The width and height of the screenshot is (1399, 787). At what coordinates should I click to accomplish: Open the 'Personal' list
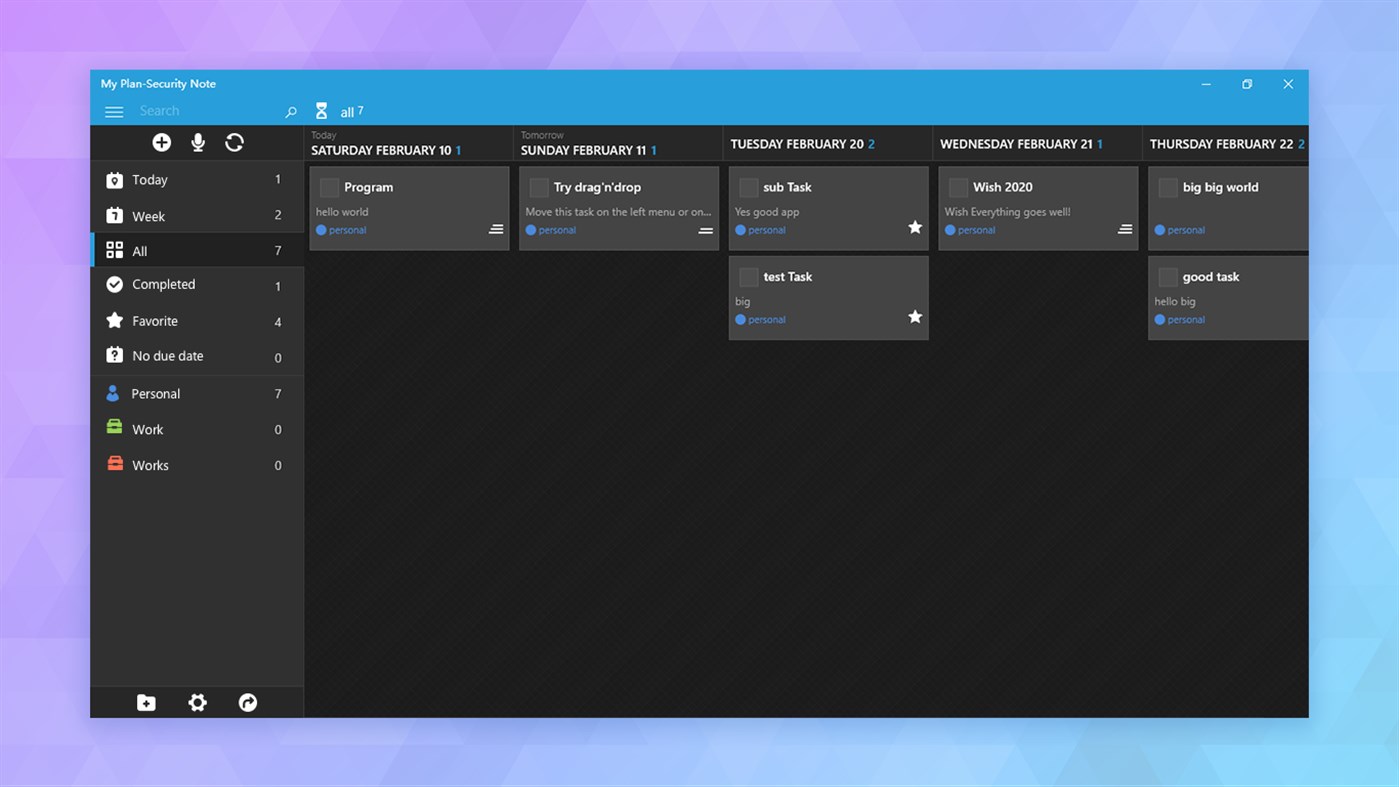point(156,393)
